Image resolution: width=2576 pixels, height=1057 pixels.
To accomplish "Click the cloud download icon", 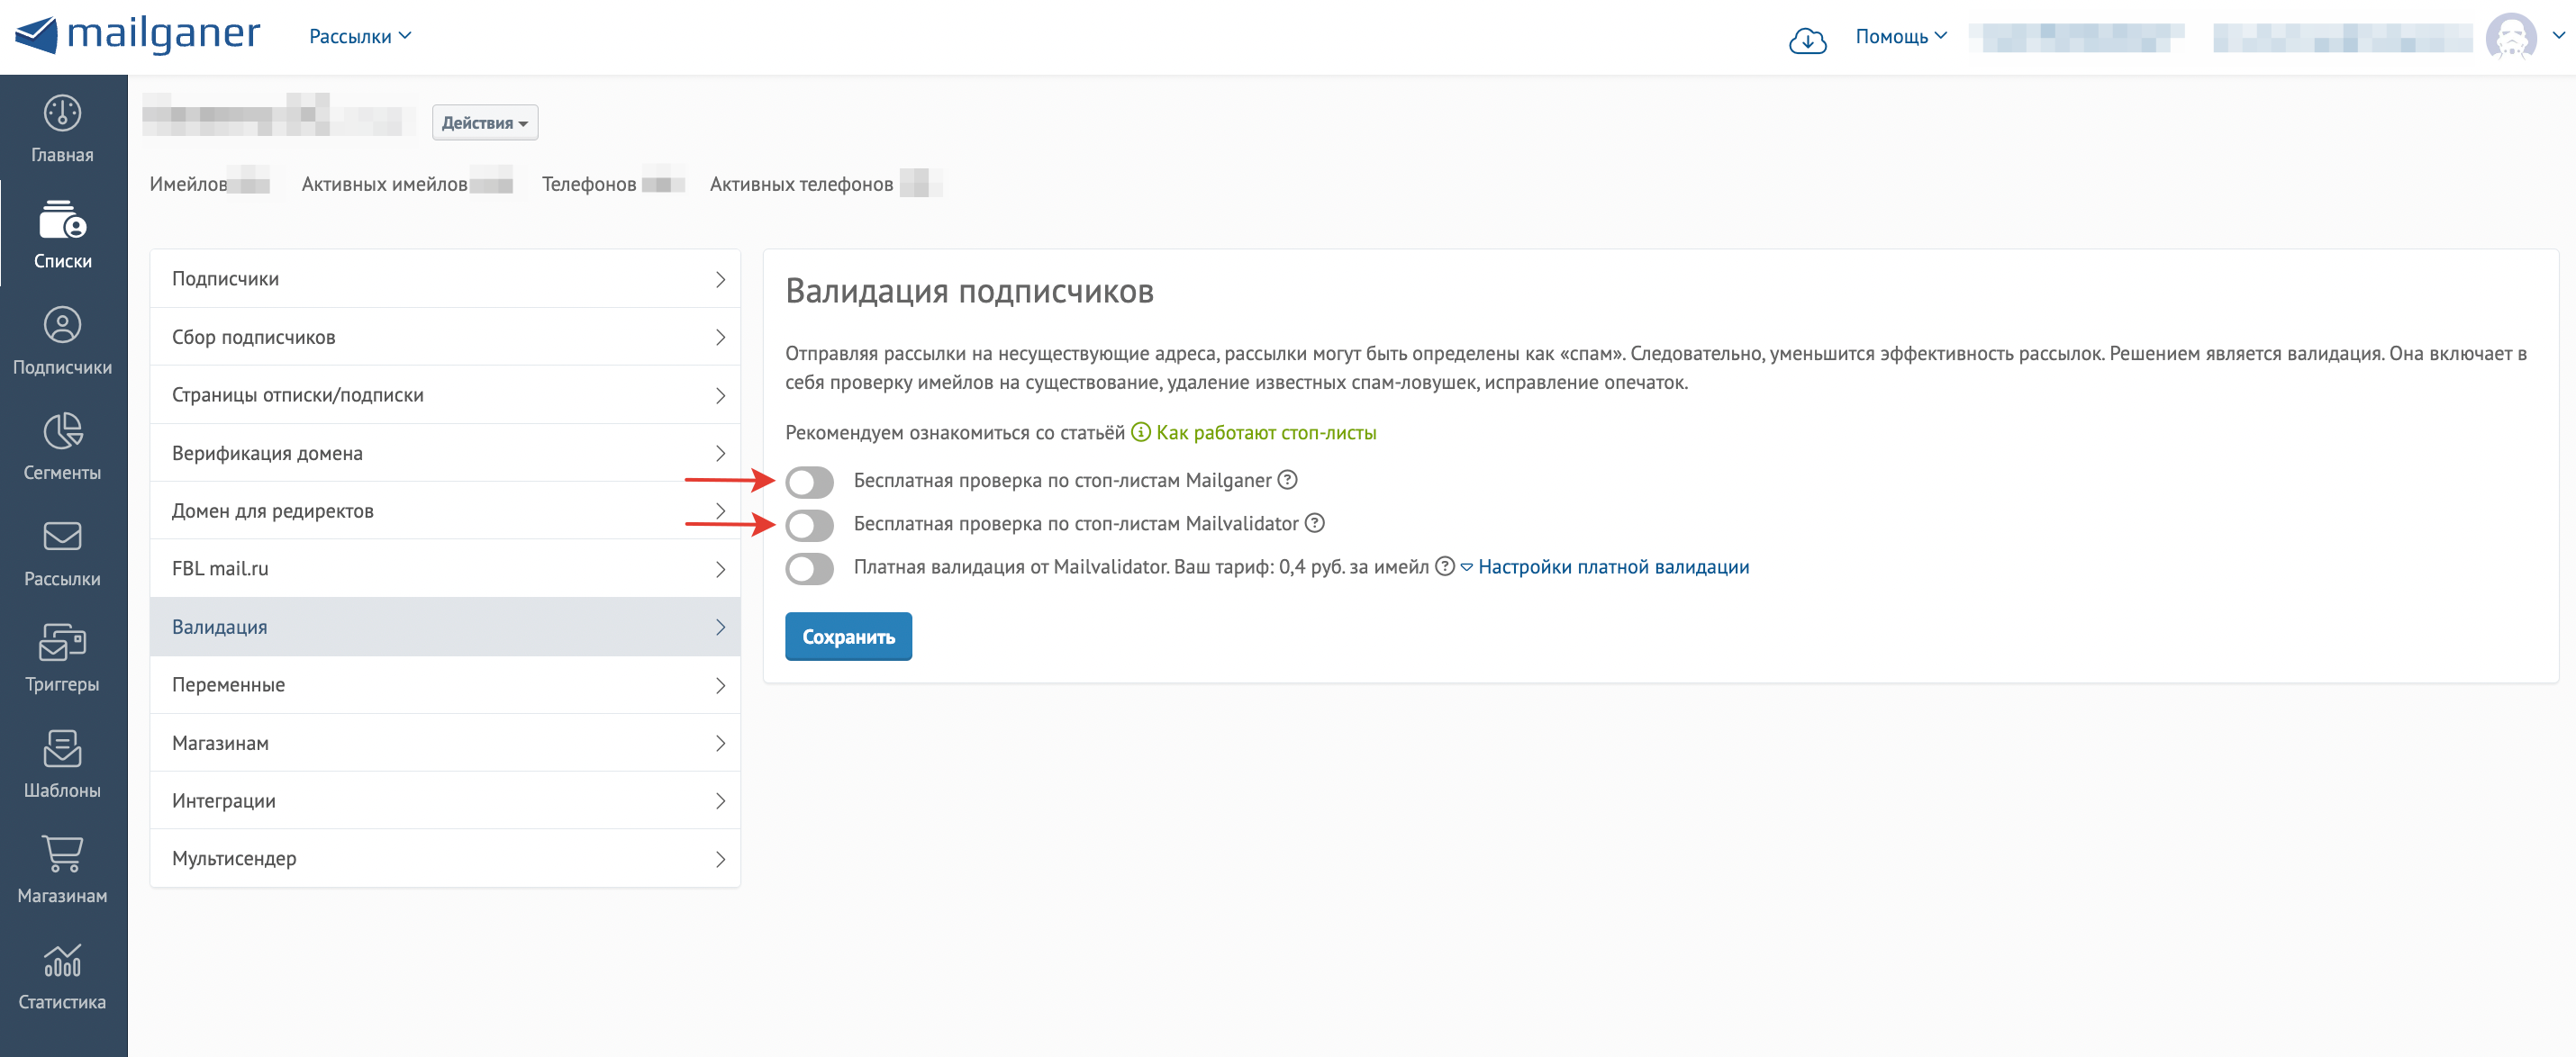I will click(1807, 40).
